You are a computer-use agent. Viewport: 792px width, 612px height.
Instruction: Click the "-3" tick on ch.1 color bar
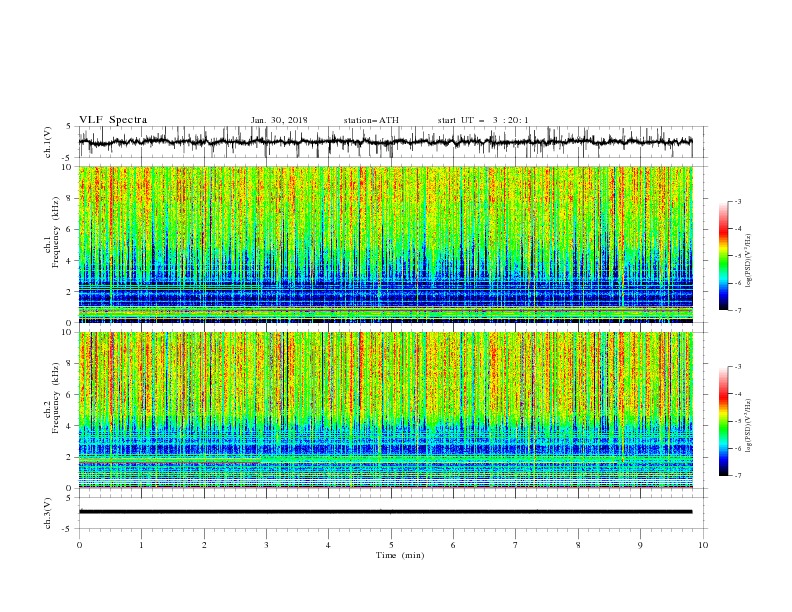point(738,201)
